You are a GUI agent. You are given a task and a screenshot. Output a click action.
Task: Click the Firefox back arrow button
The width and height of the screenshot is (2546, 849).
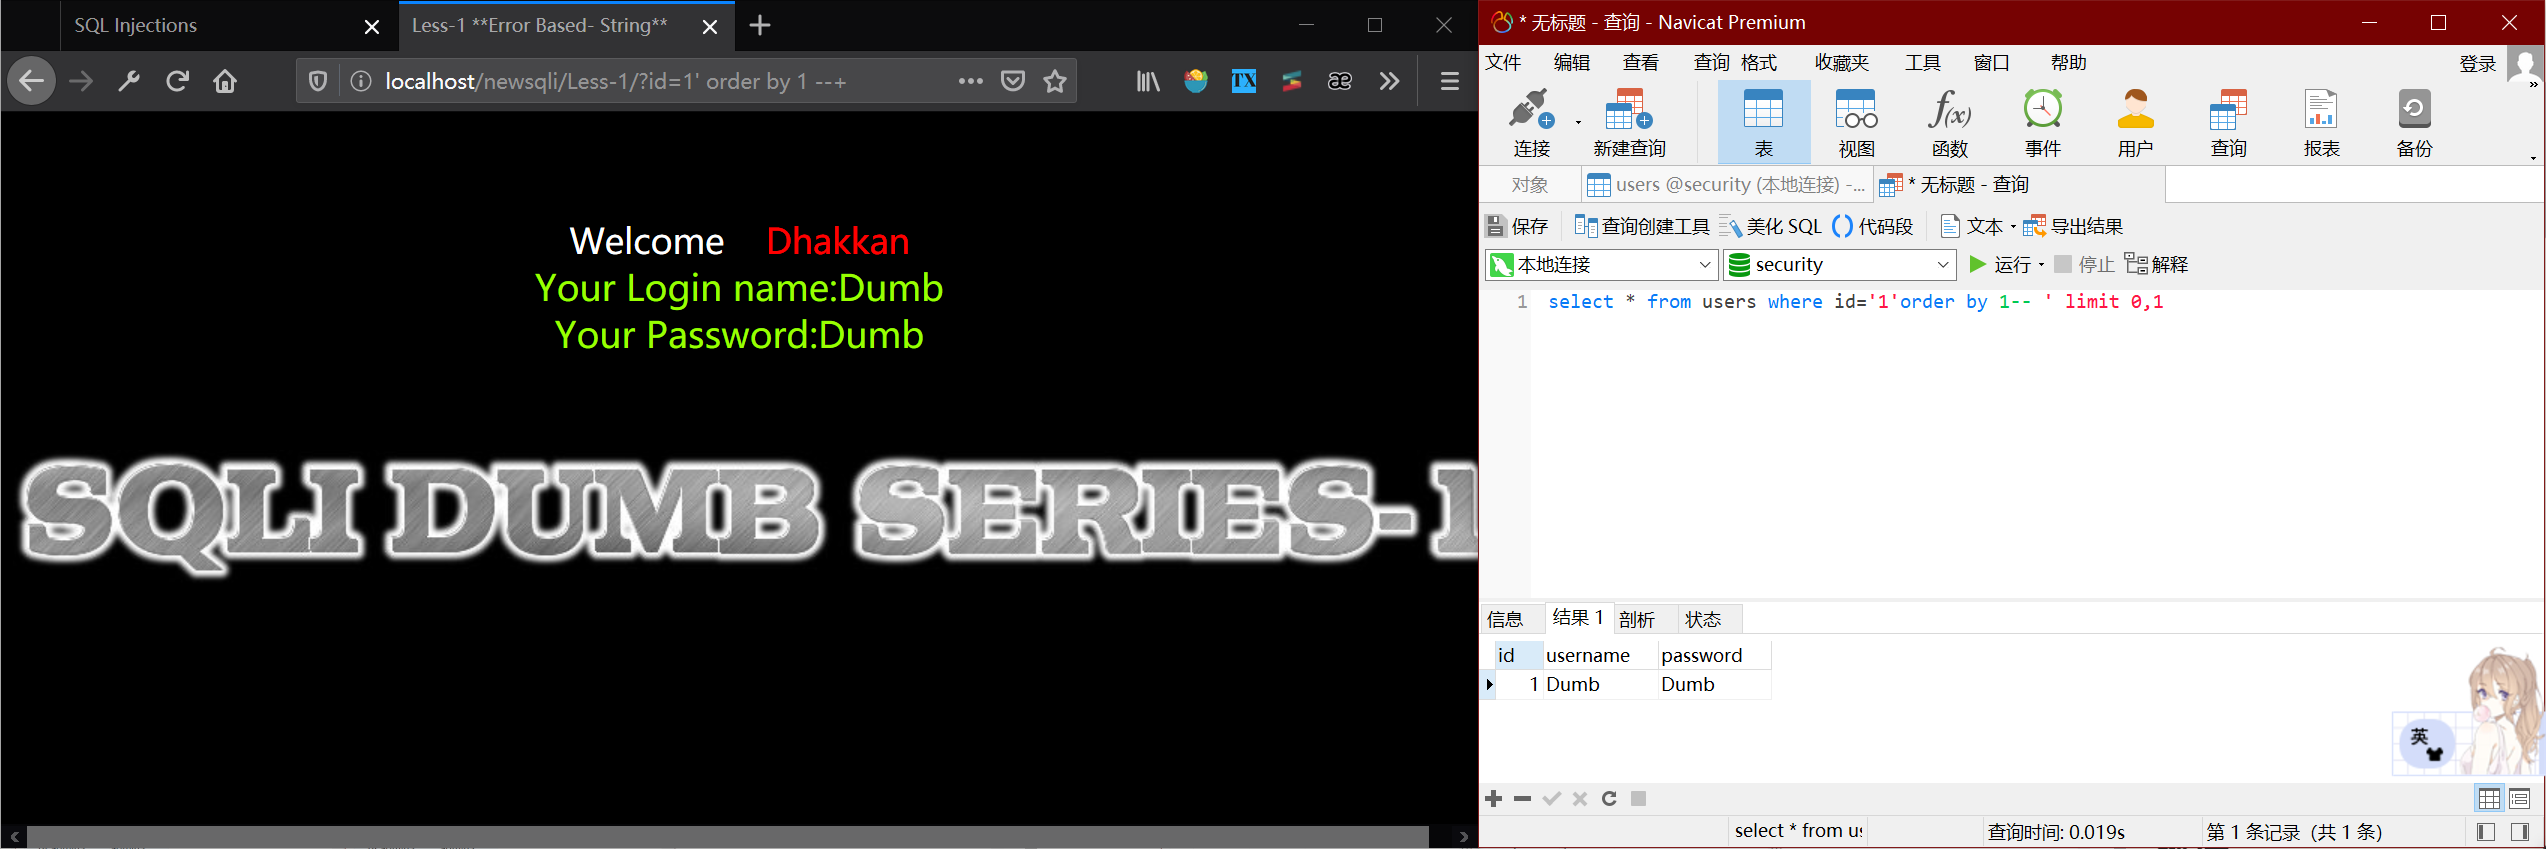[31, 81]
